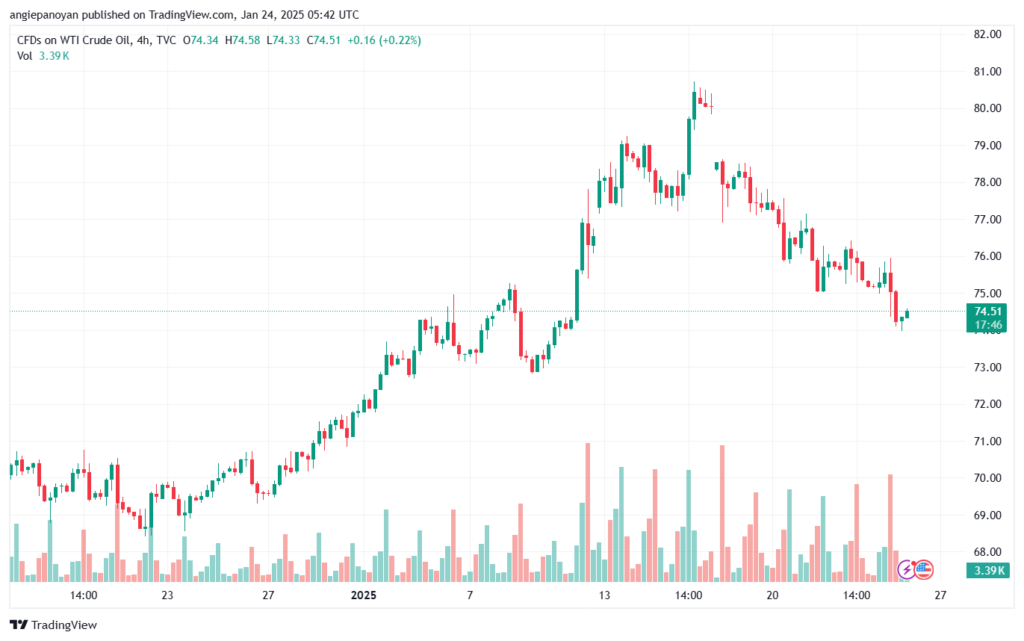The image size is (1024, 641).
Task: Click the +0.16 (+0.22%) change value
Action: pyautogui.click(x=384, y=40)
